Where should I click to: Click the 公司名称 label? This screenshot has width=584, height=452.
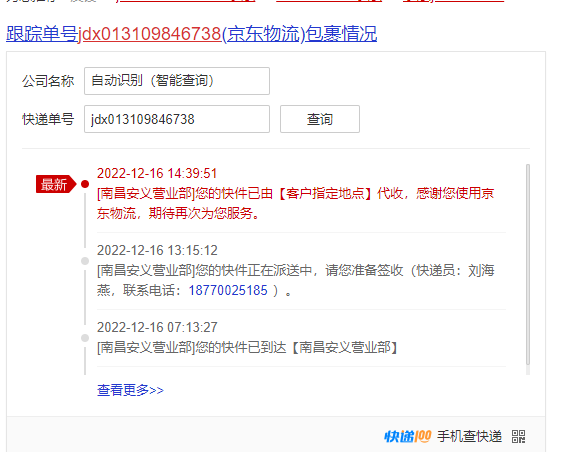[48, 81]
